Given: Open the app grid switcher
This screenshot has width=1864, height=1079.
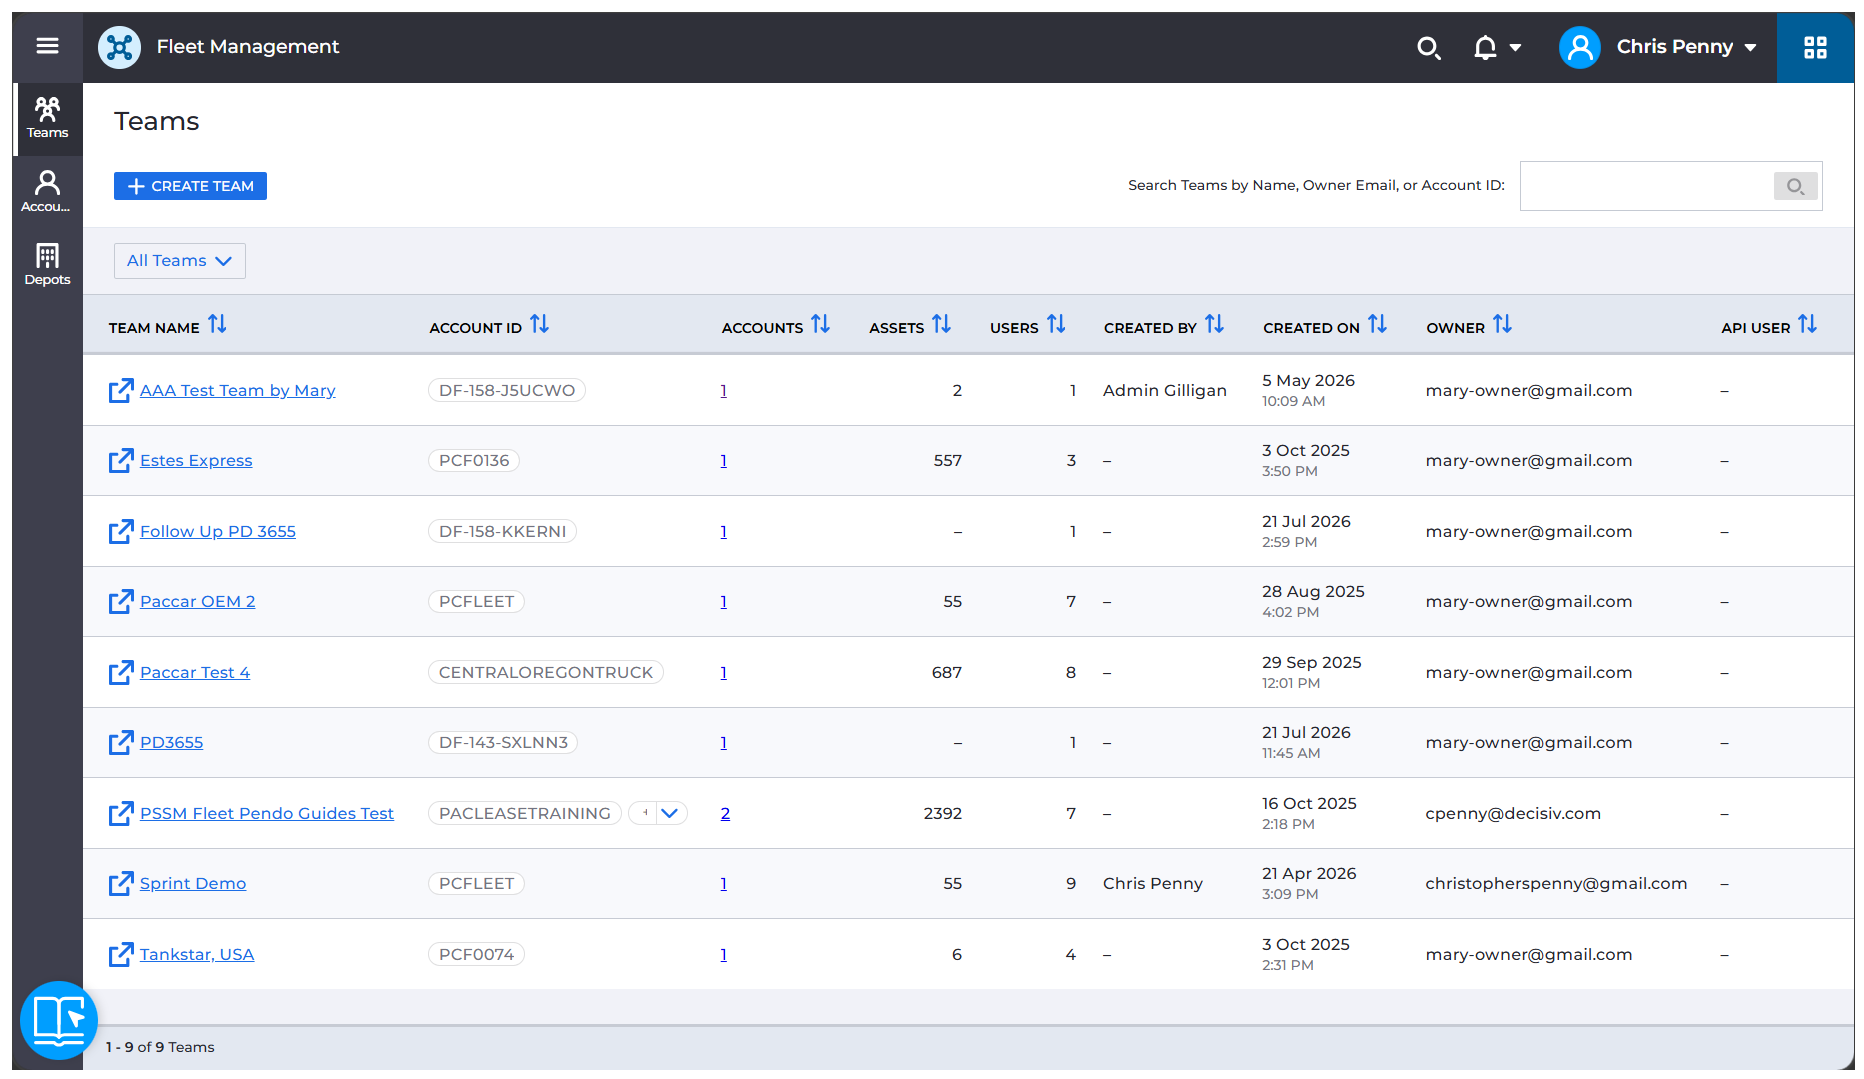Looking at the screenshot, I should pos(1815,47).
